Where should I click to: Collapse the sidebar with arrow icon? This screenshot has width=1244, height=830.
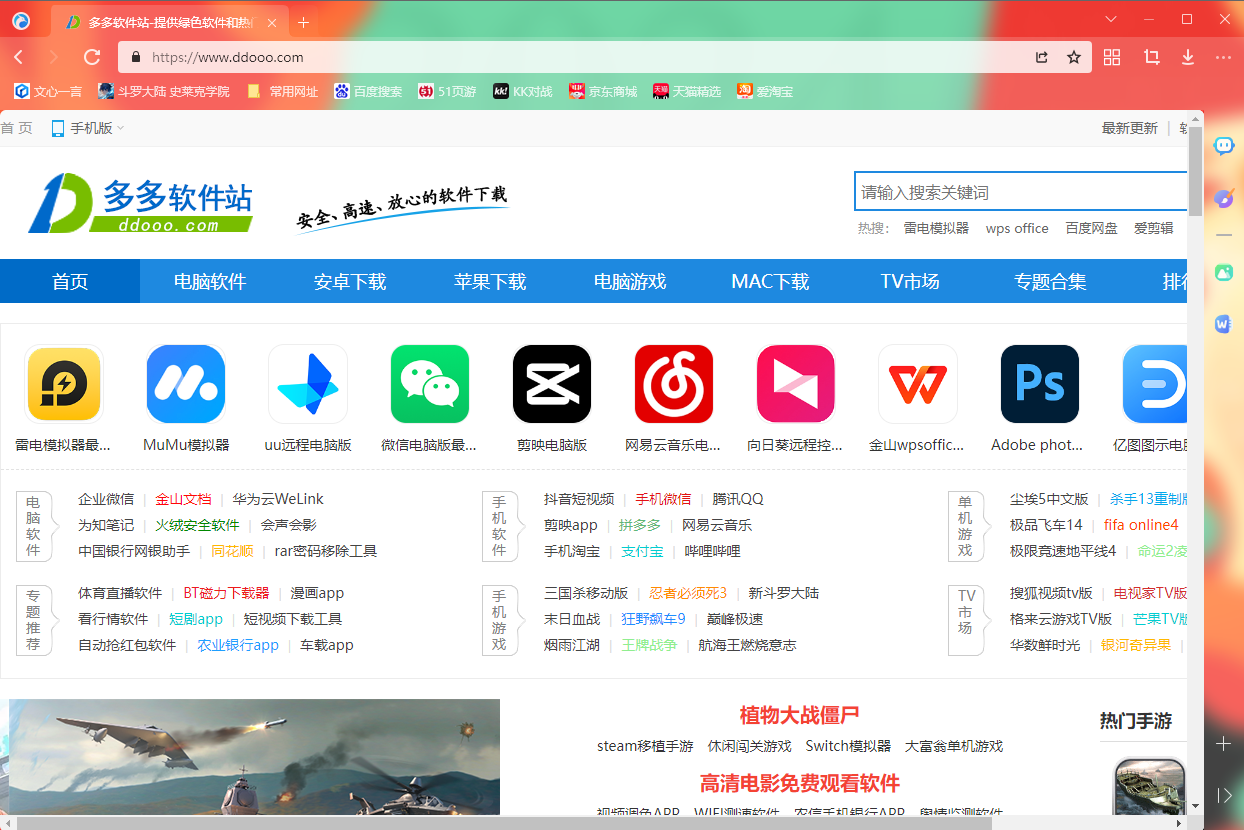click(1224, 795)
